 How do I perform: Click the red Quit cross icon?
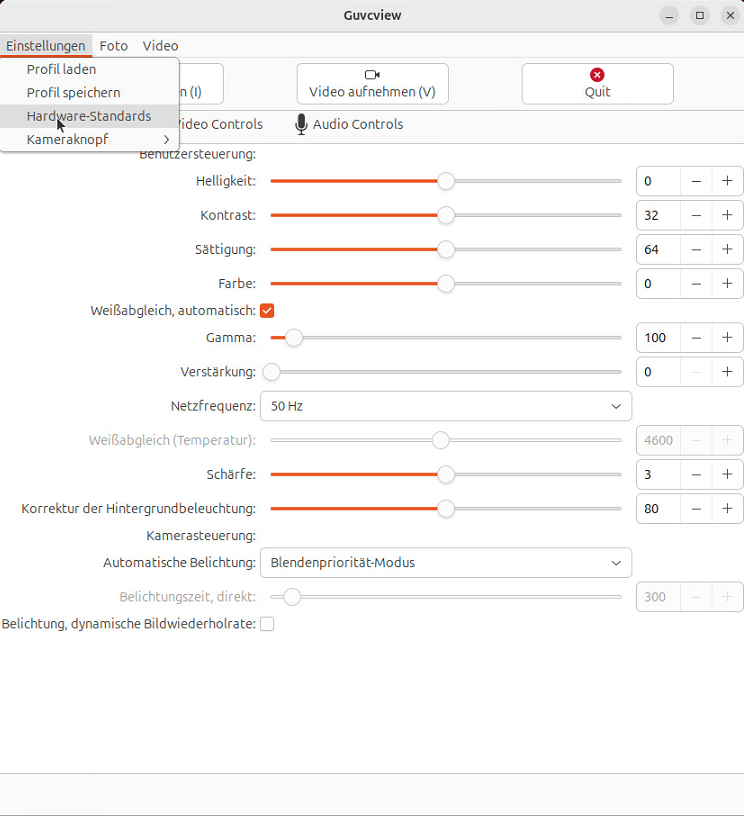click(597, 74)
